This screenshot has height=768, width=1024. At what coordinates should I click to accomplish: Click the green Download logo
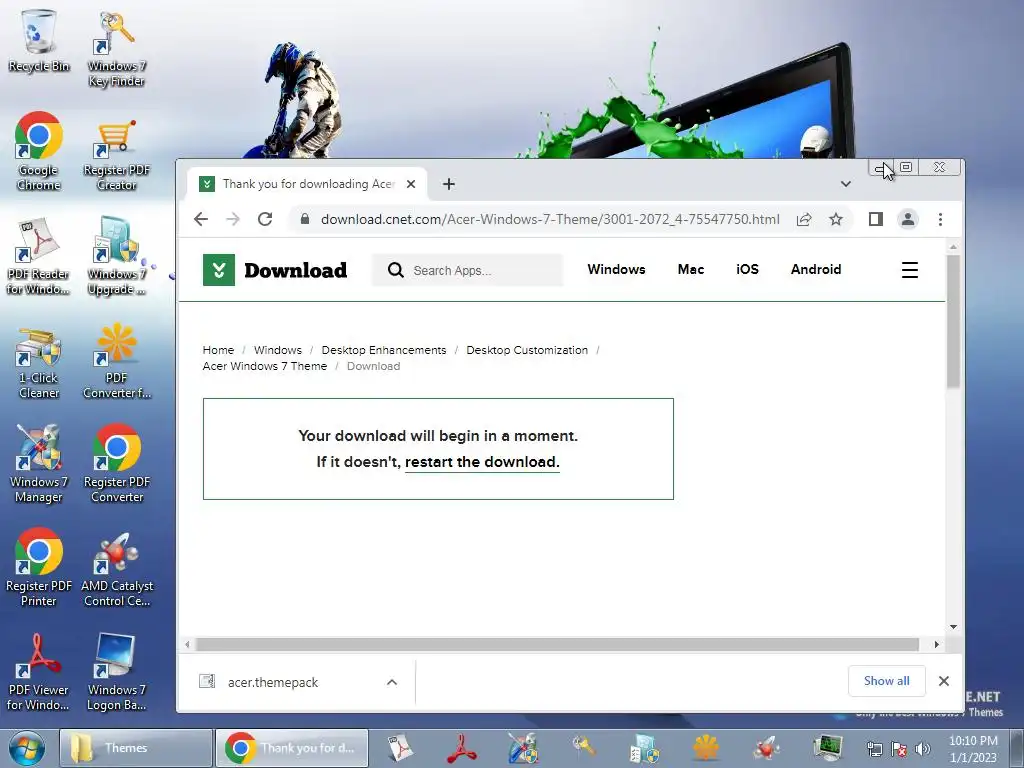point(275,270)
